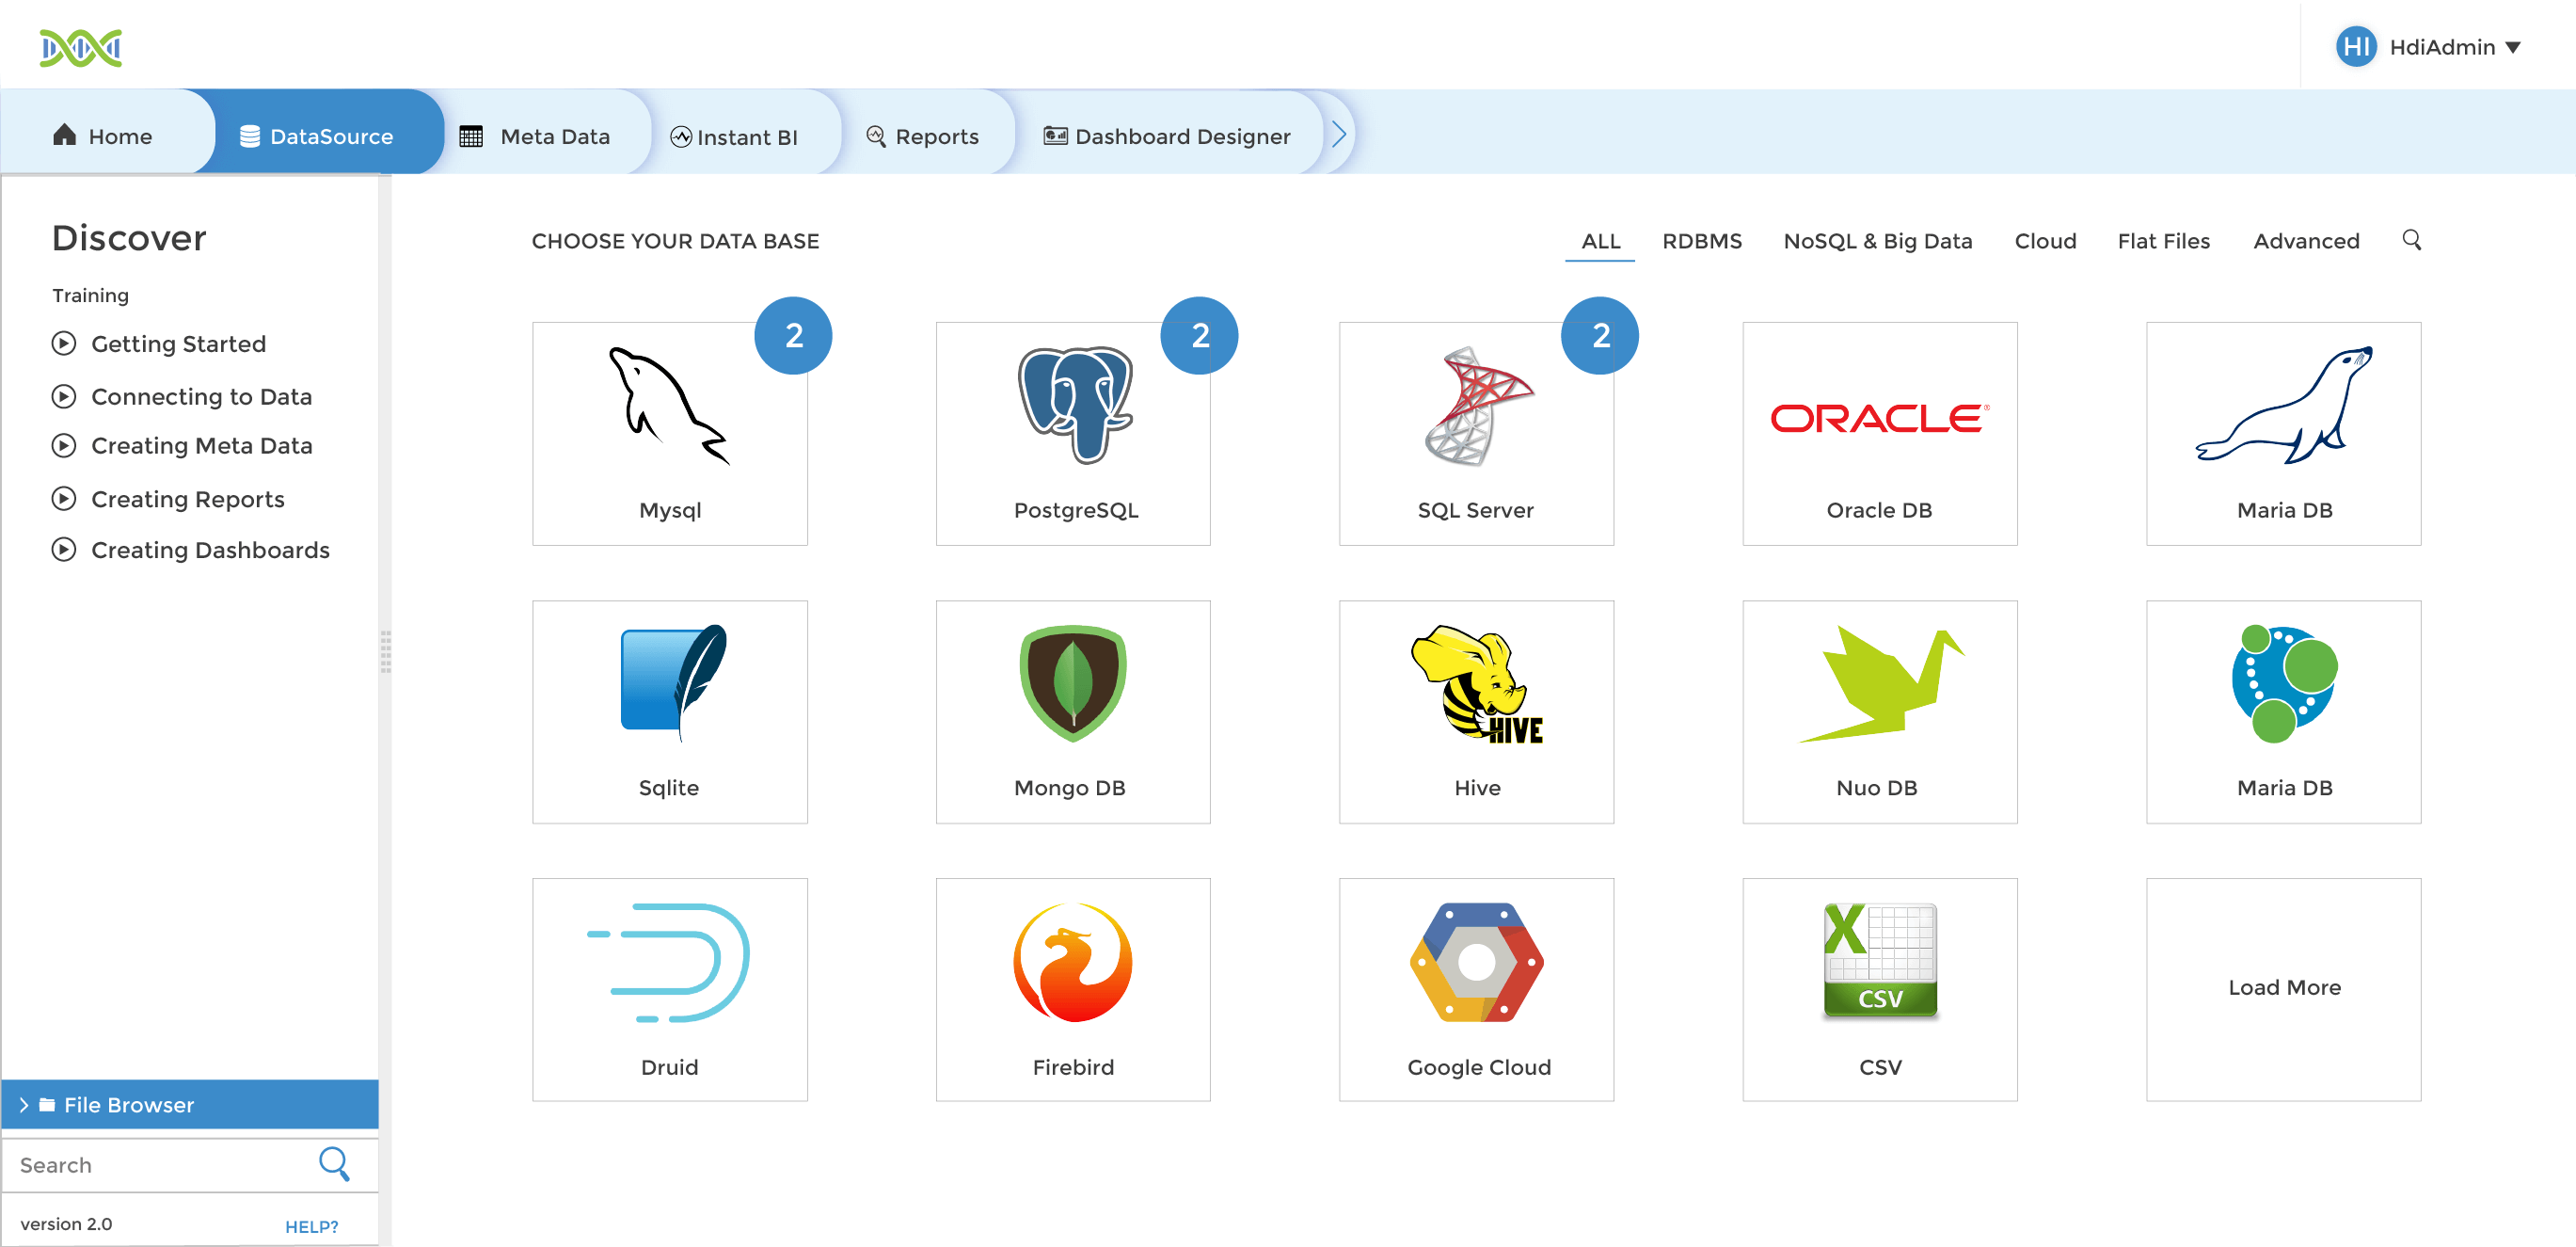Open the SQL Server connection
Screen dimensions: 2576x1247
click(x=1475, y=434)
